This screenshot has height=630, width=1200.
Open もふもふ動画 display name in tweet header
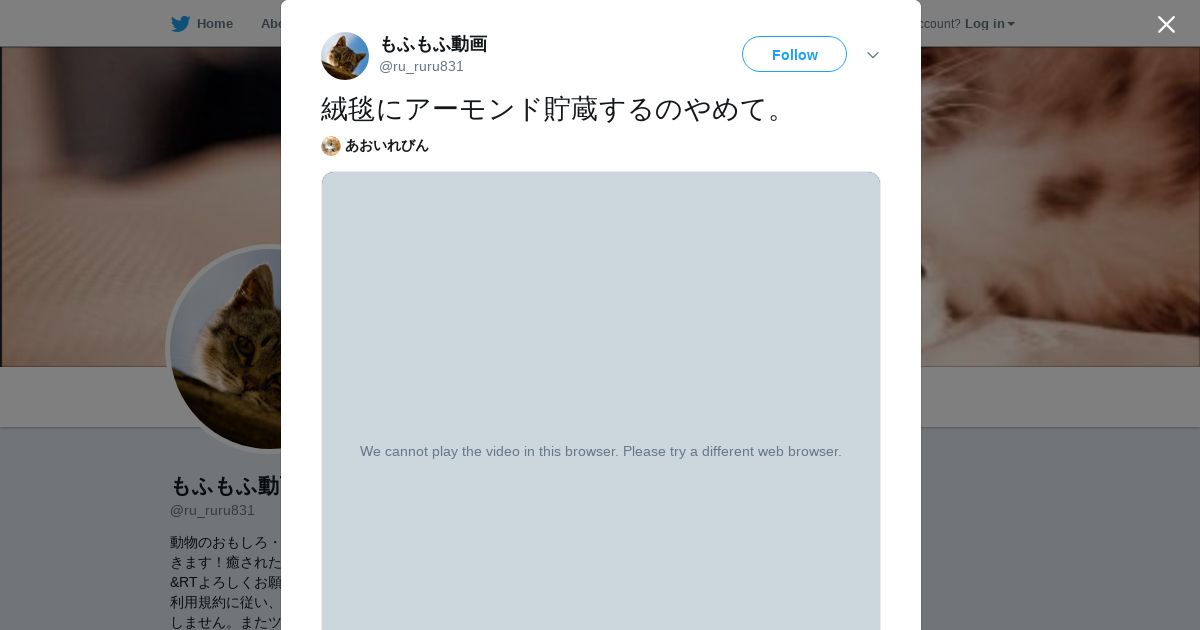pyautogui.click(x=433, y=44)
